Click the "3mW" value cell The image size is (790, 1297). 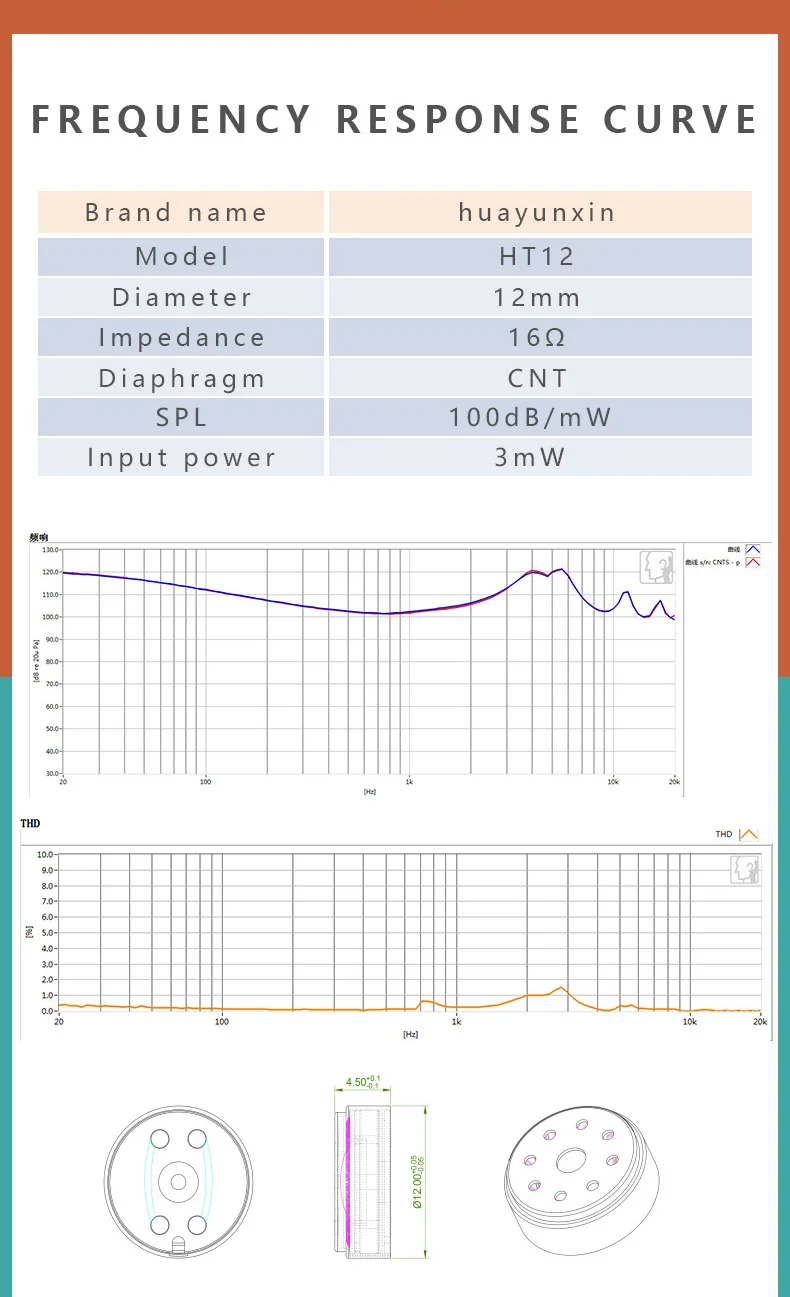[540, 457]
